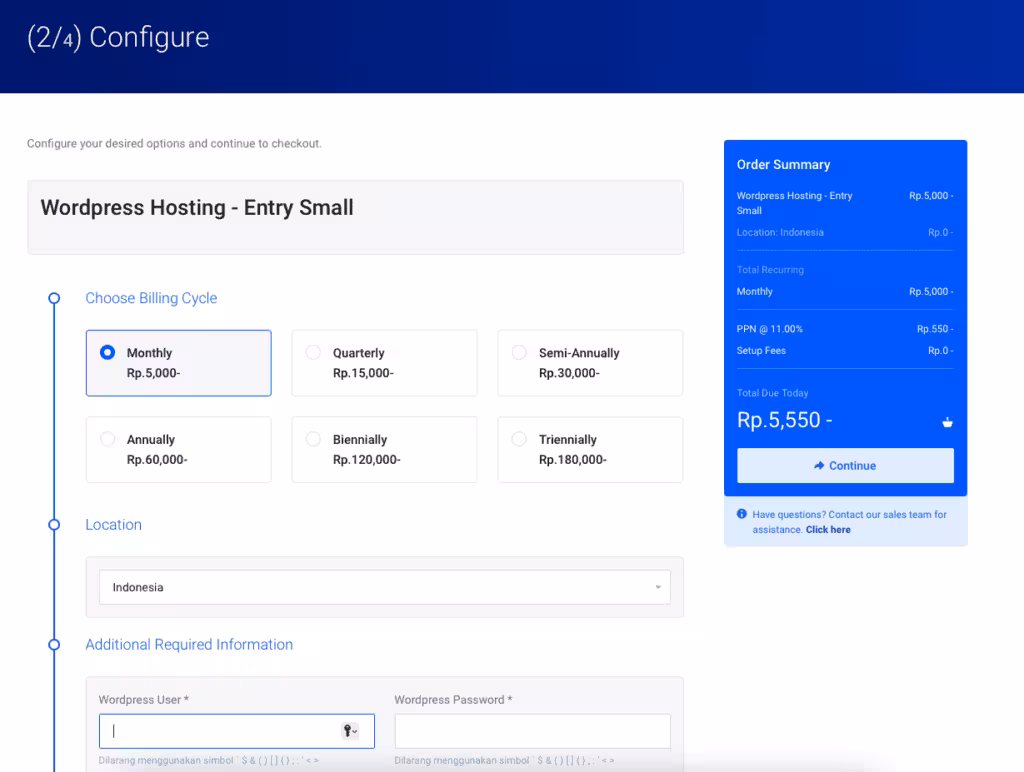
Task: Click the 'Rp.60,000-' price in the Annually card
Action: [x=157, y=460]
